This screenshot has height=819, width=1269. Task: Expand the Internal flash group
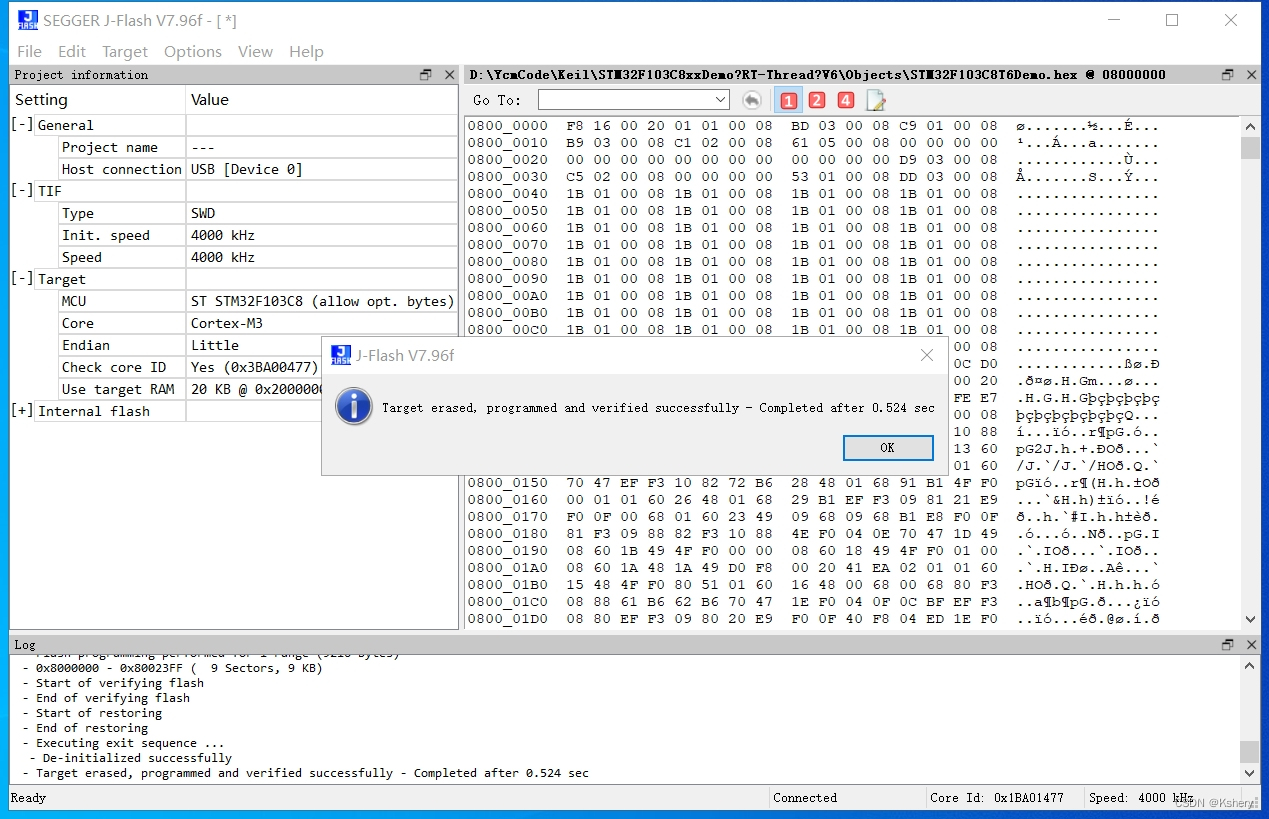22,411
